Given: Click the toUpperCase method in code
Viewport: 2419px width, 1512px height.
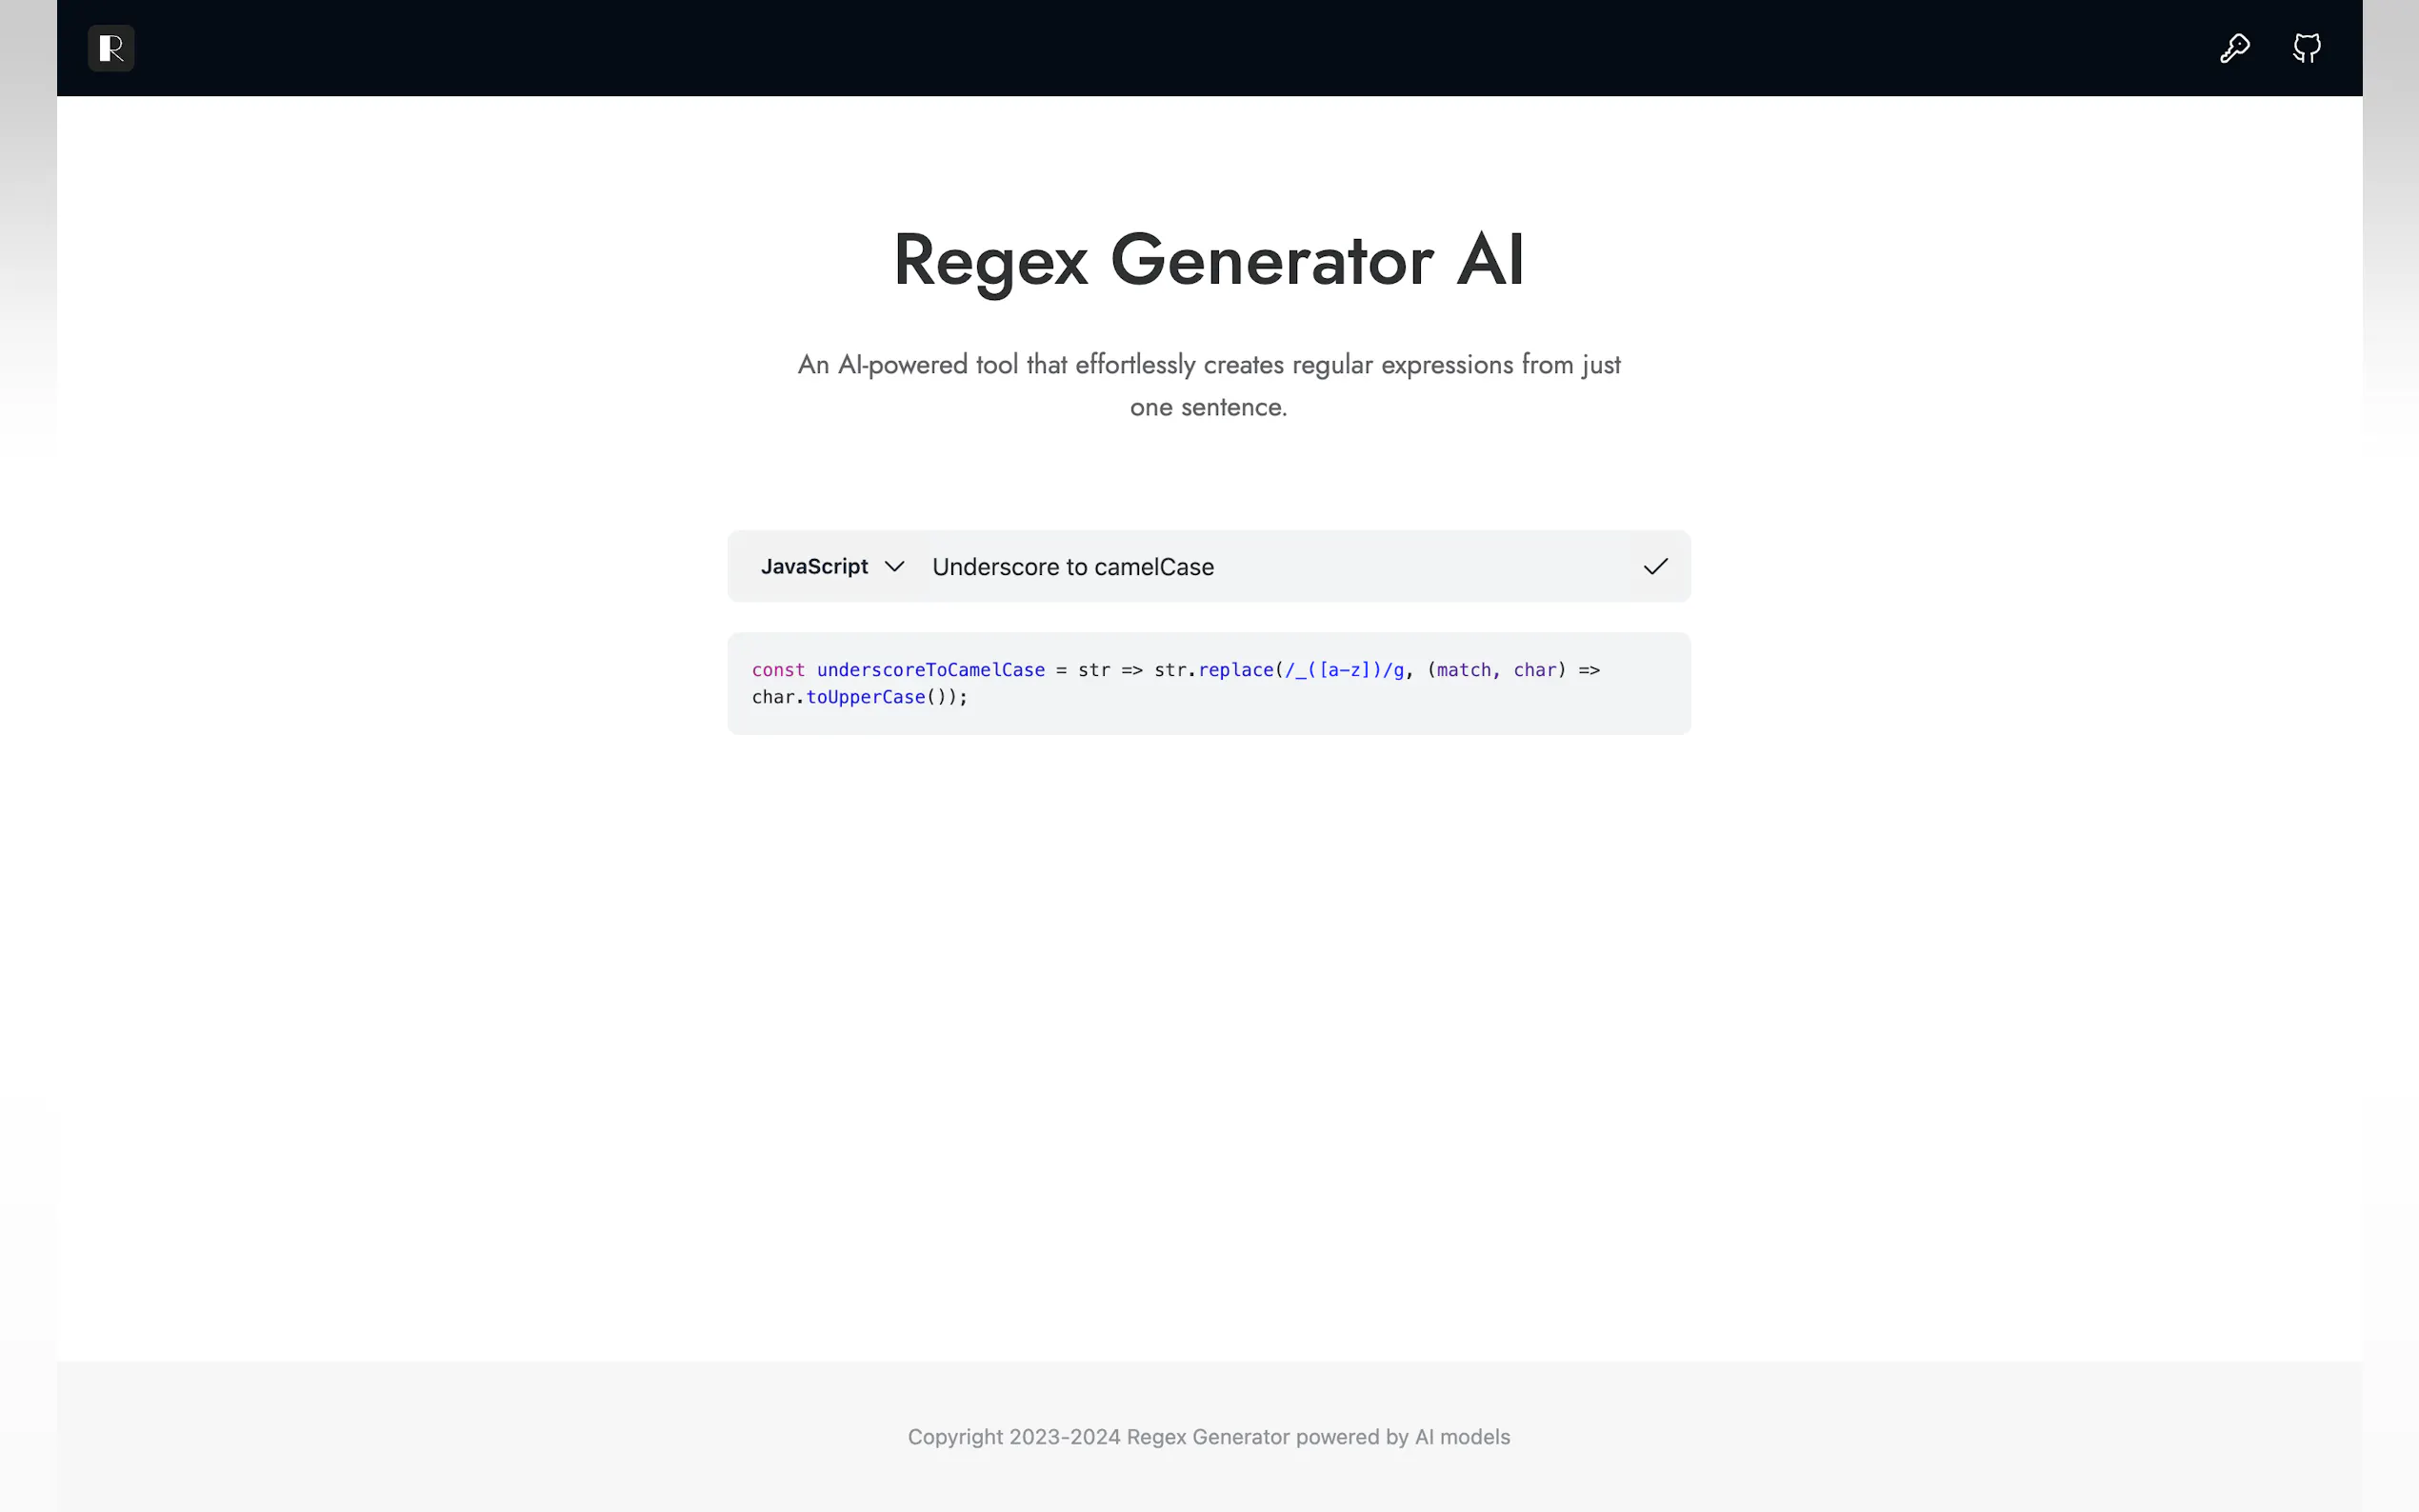Looking at the screenshot, I should click(x=865, y=697).
